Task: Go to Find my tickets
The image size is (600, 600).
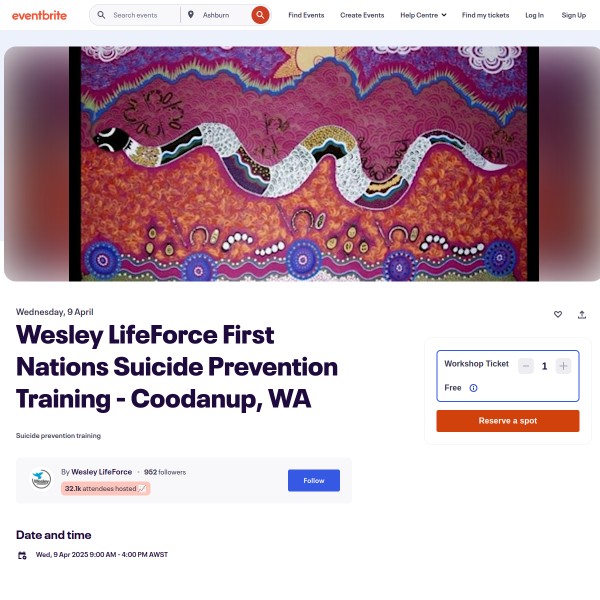Action: [485, 15]
